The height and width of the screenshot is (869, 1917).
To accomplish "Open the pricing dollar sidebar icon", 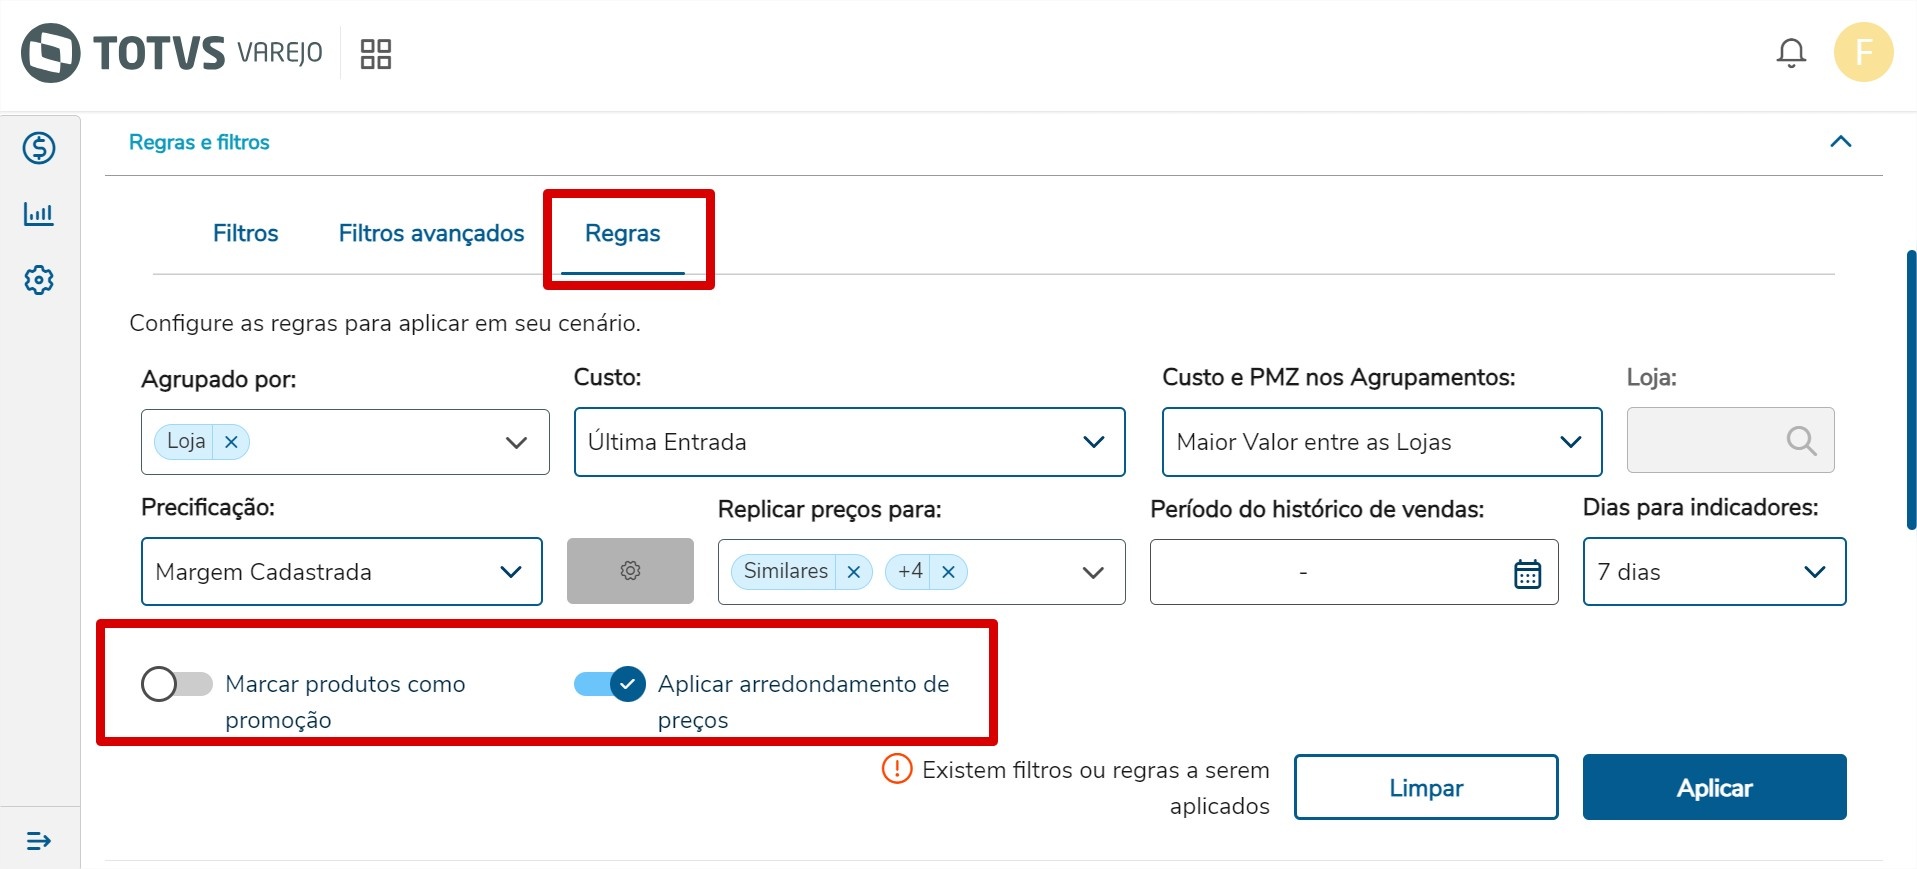I will click(x=39, y=148).
